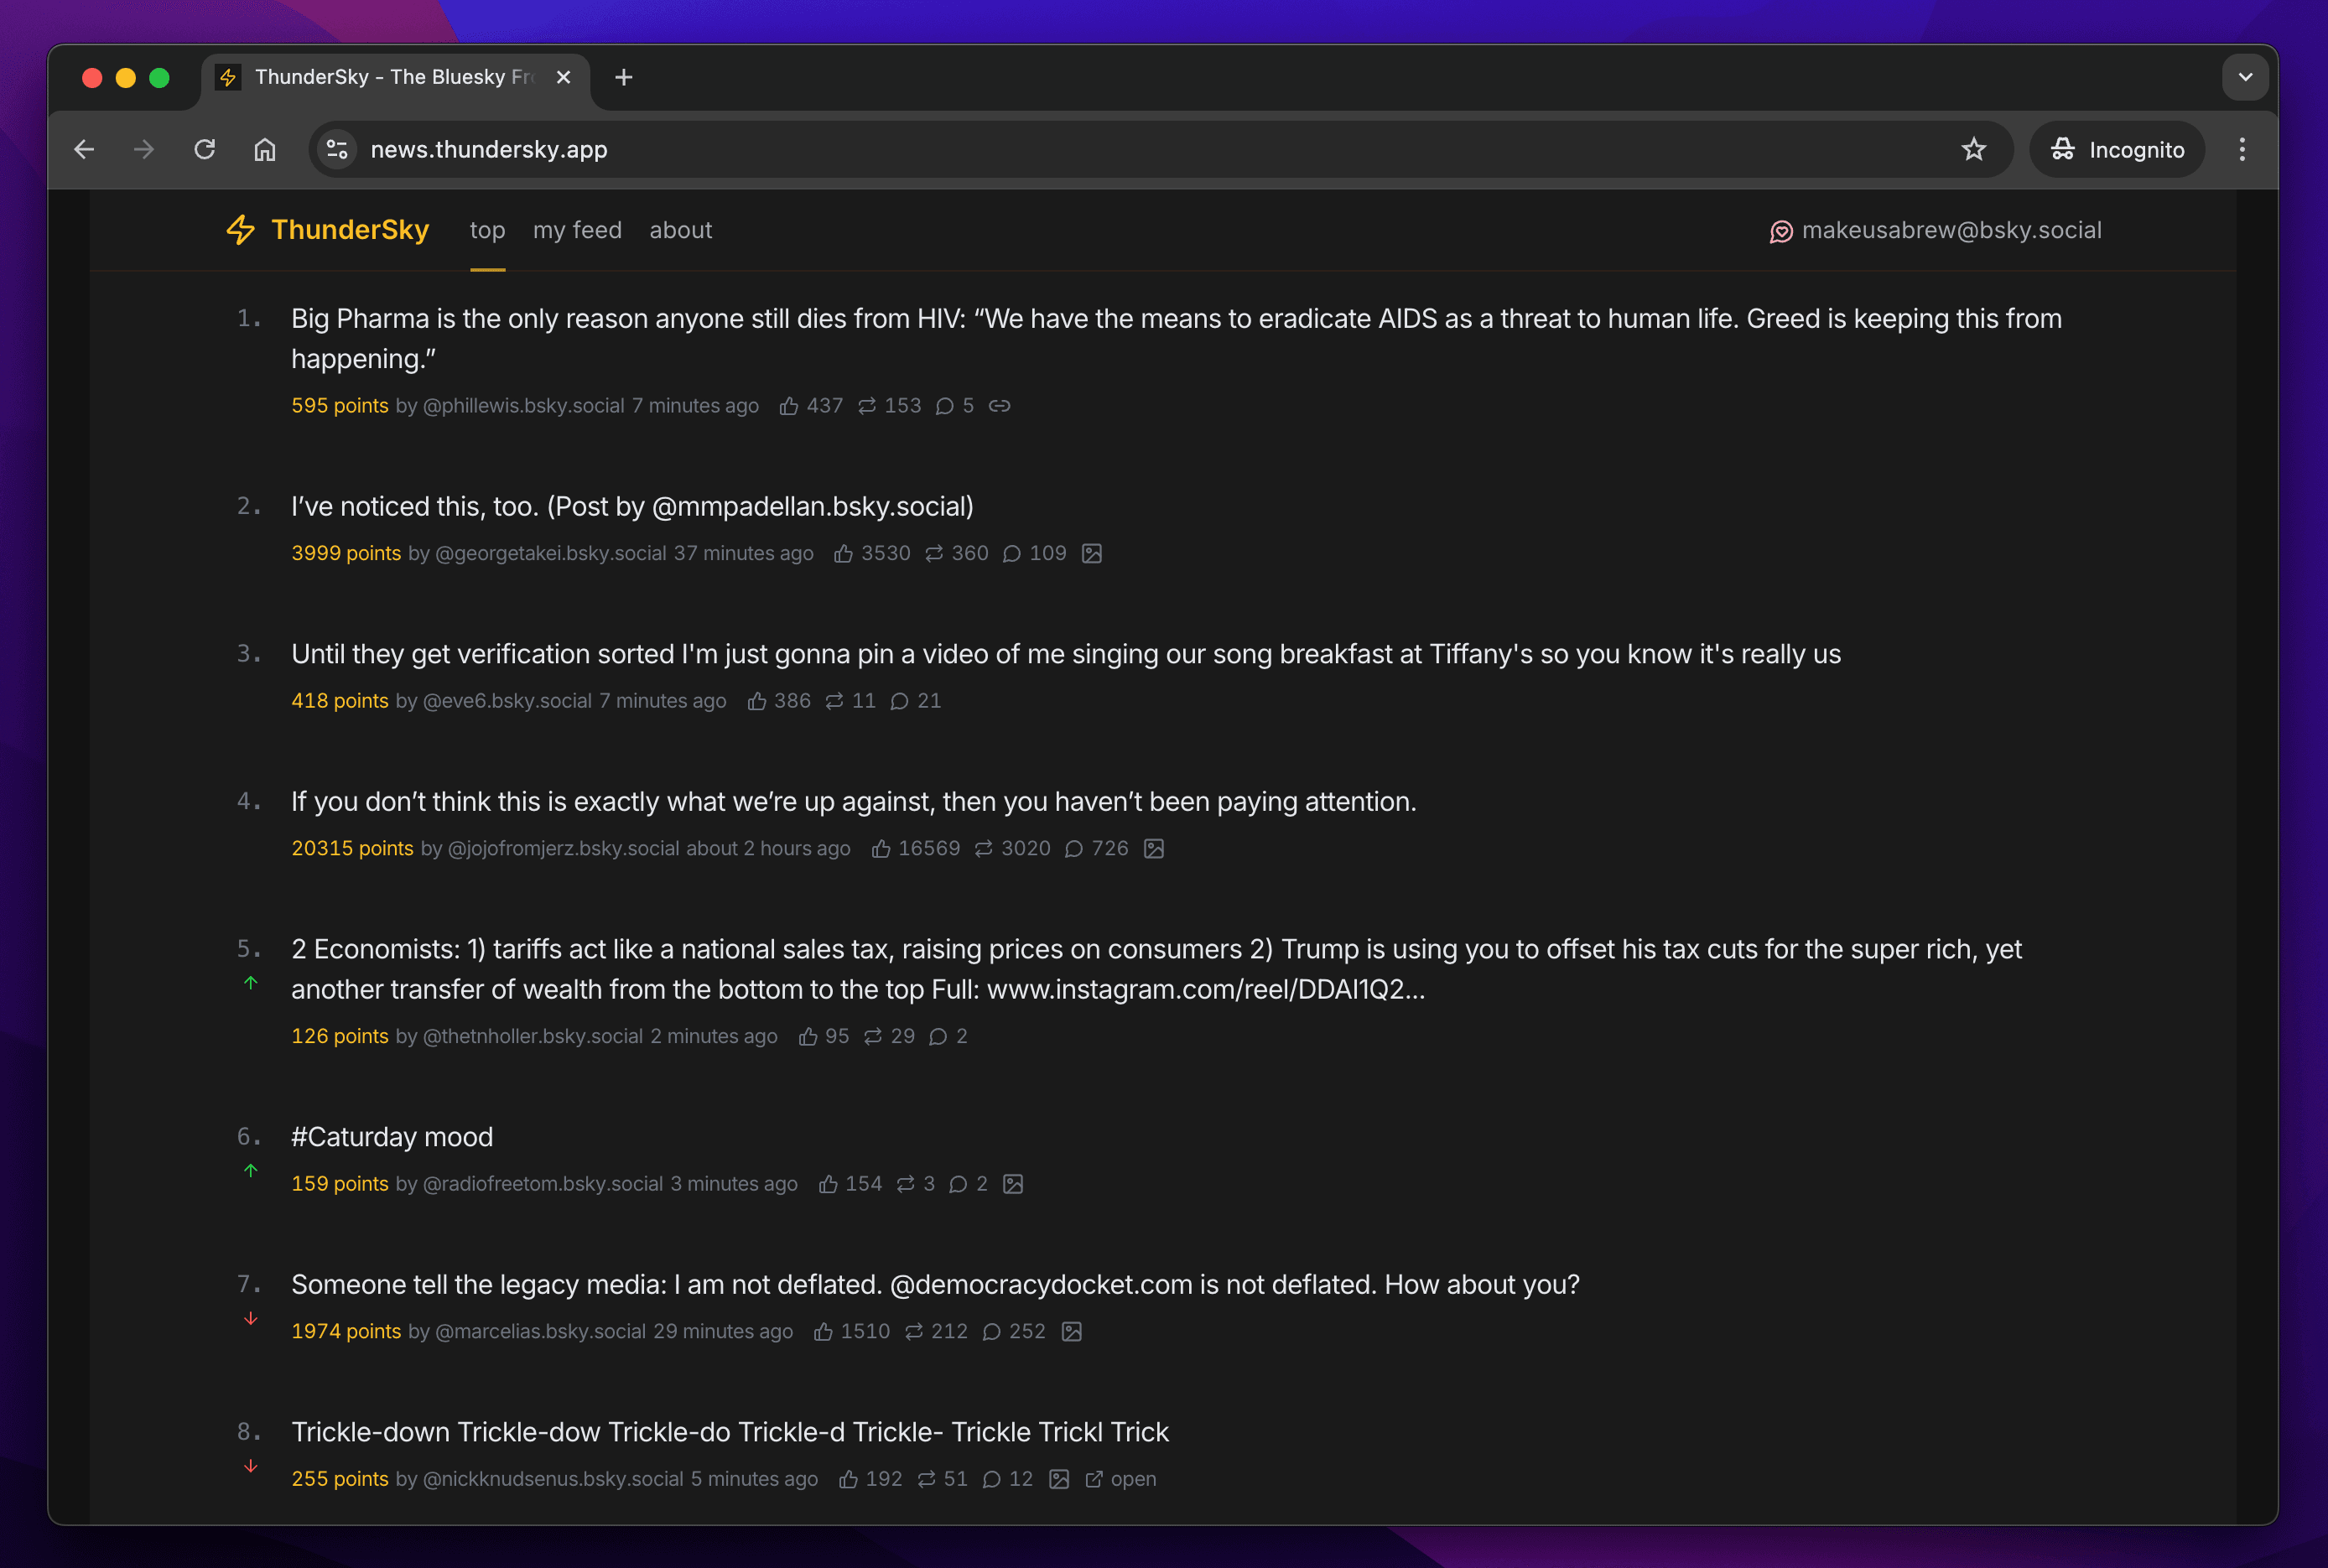Click the comment icon on the Big Pharma post
Screen dimensions: 2328x1568
tap(945, 406)
